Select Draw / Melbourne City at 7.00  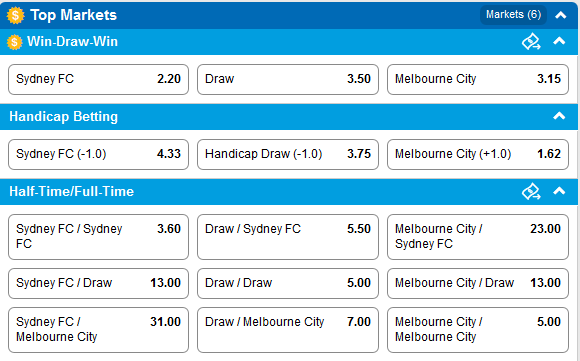[x=288, y=330]
